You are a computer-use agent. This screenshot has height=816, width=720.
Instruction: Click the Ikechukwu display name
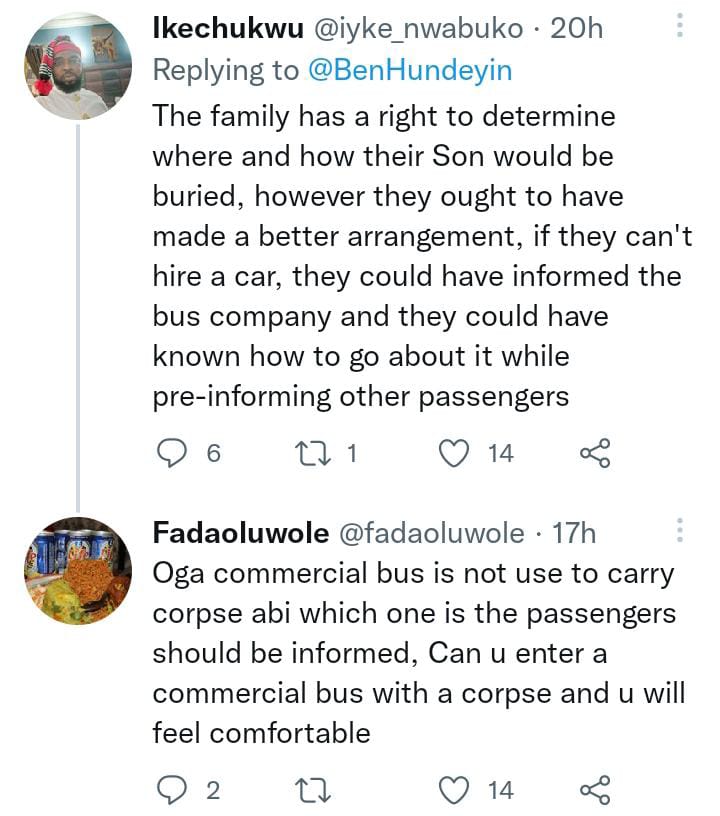(x=229, y=30)
